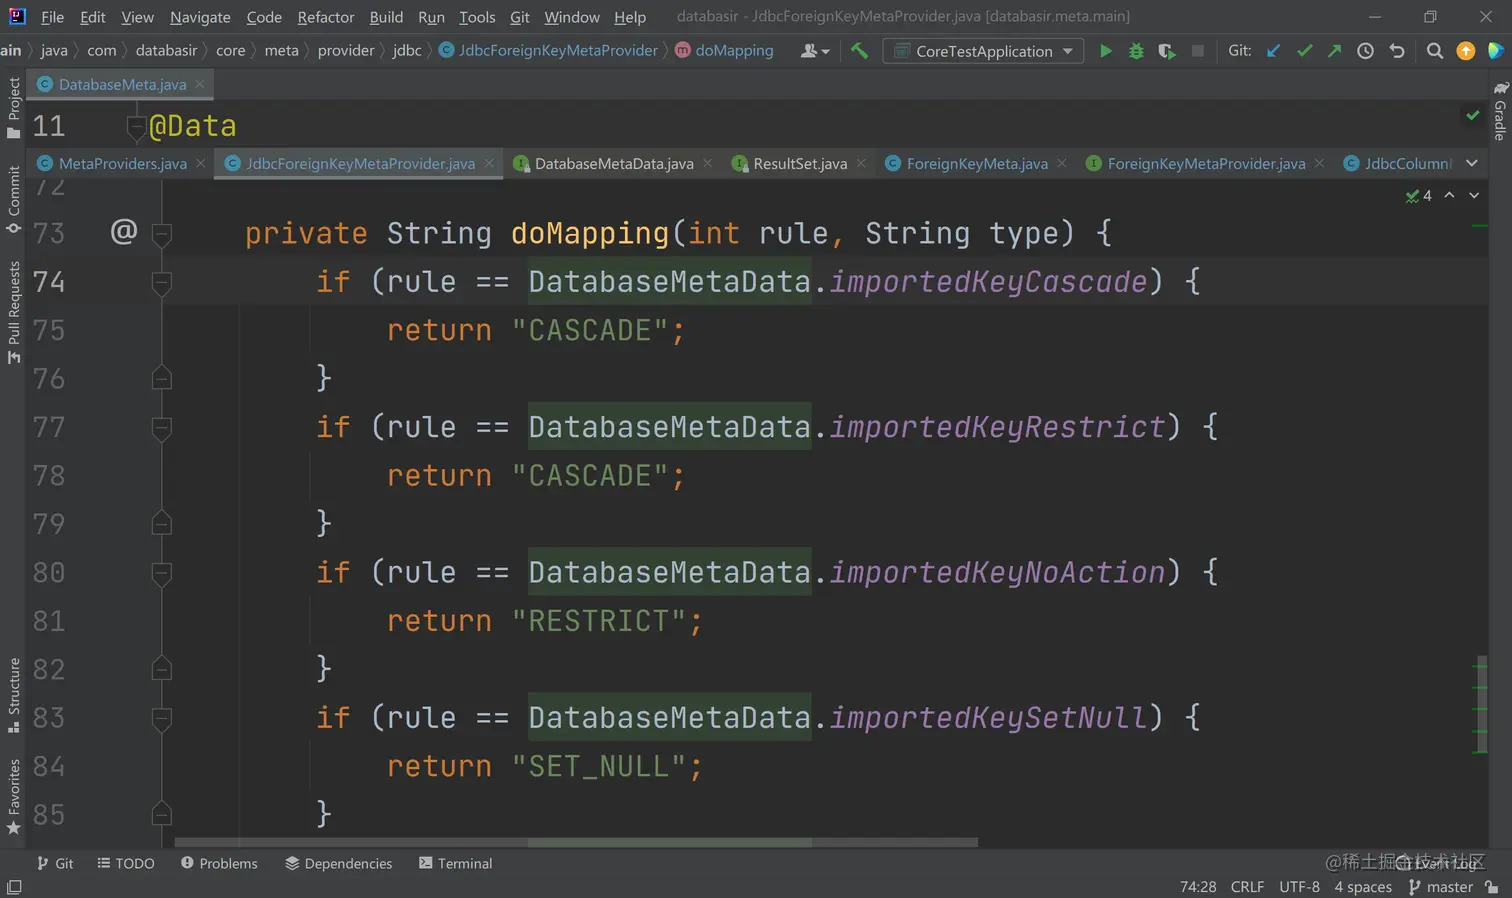Start debugging with the bug icon
Image resolution: width=1512 pixels, height=898 pixels.
tap(1136, 51)
